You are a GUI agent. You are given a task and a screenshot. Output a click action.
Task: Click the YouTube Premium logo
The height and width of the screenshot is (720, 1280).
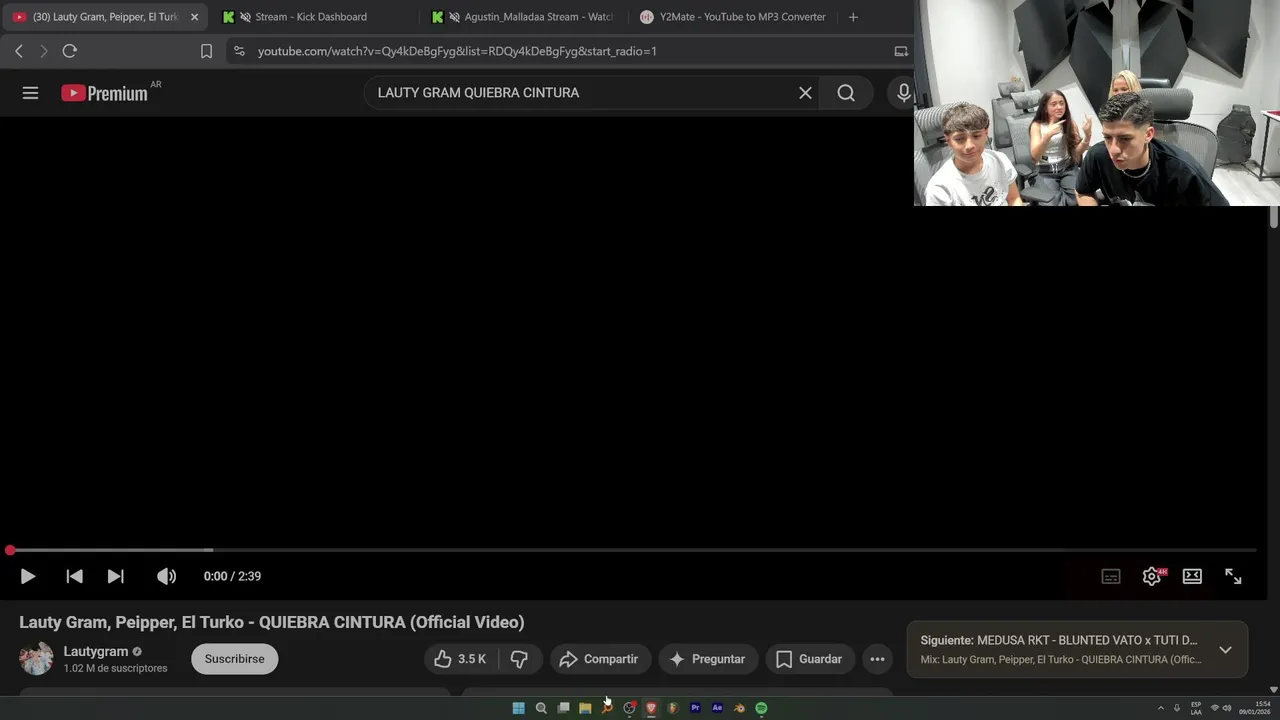point(104,93)
